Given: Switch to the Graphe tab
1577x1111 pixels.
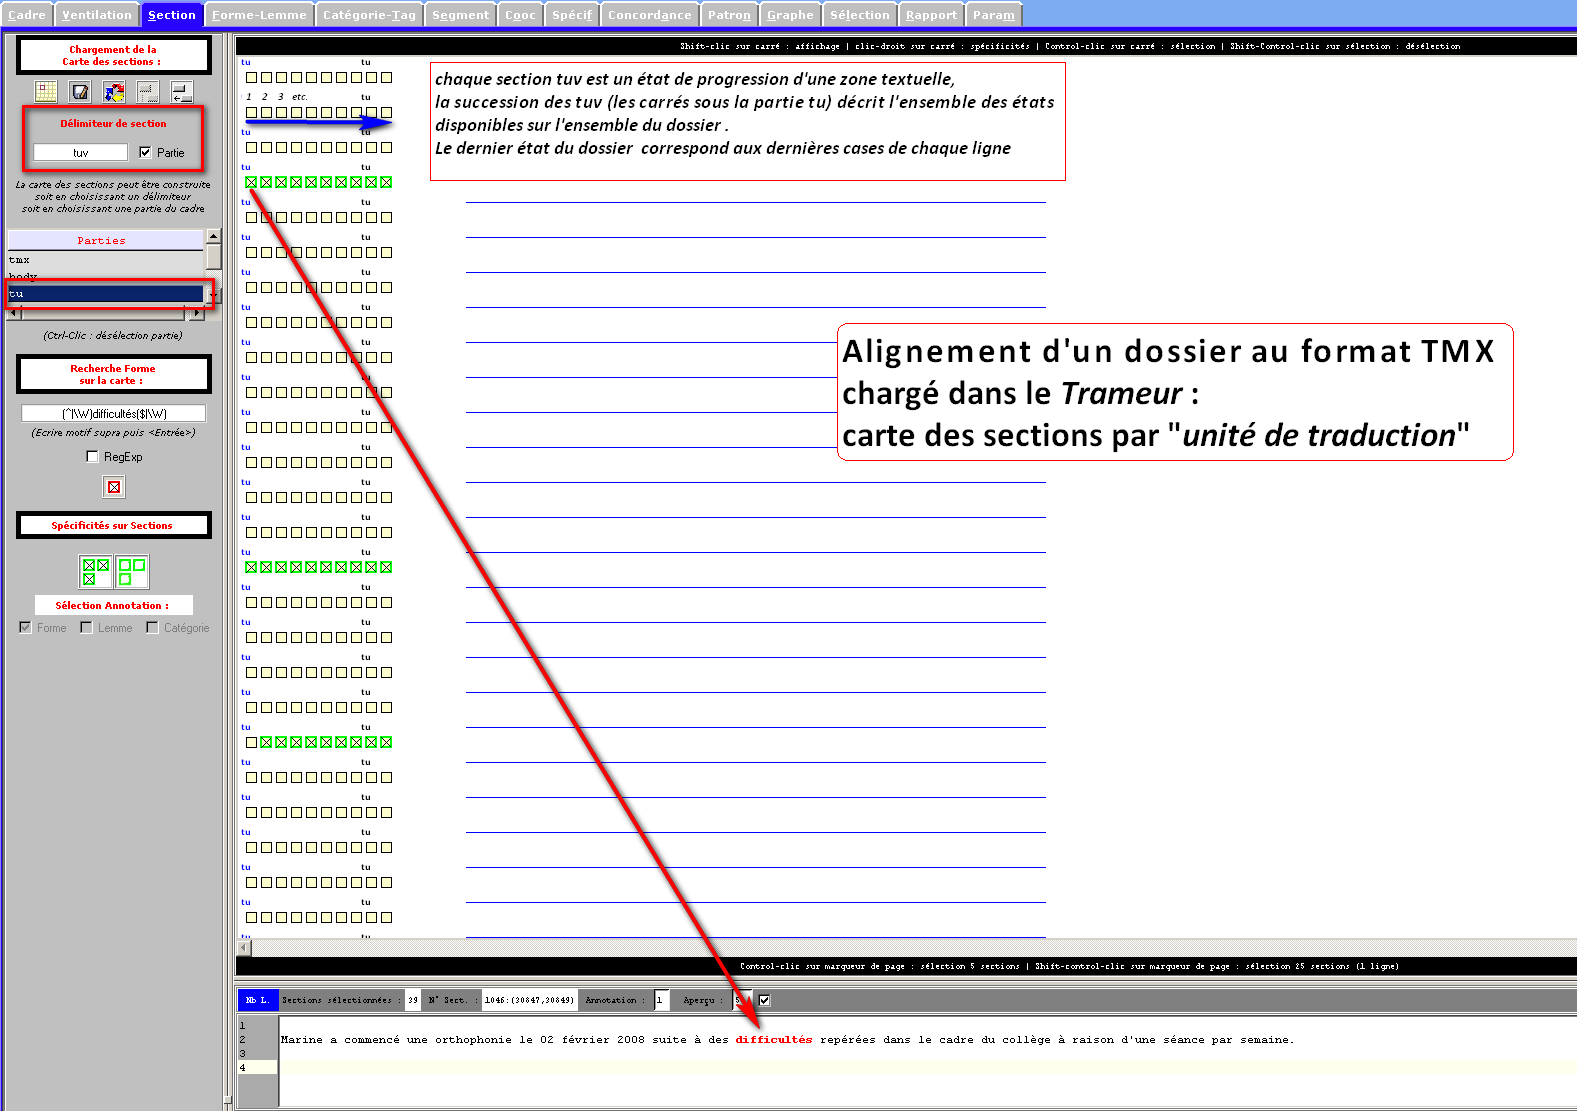Looking at the screenshot, I should [789, 15].
